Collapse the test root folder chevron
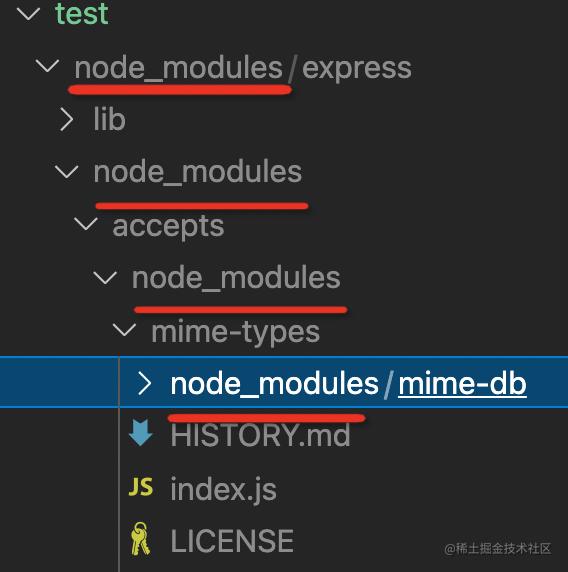Viewport: 568px width, 572px height. point(28,14)
